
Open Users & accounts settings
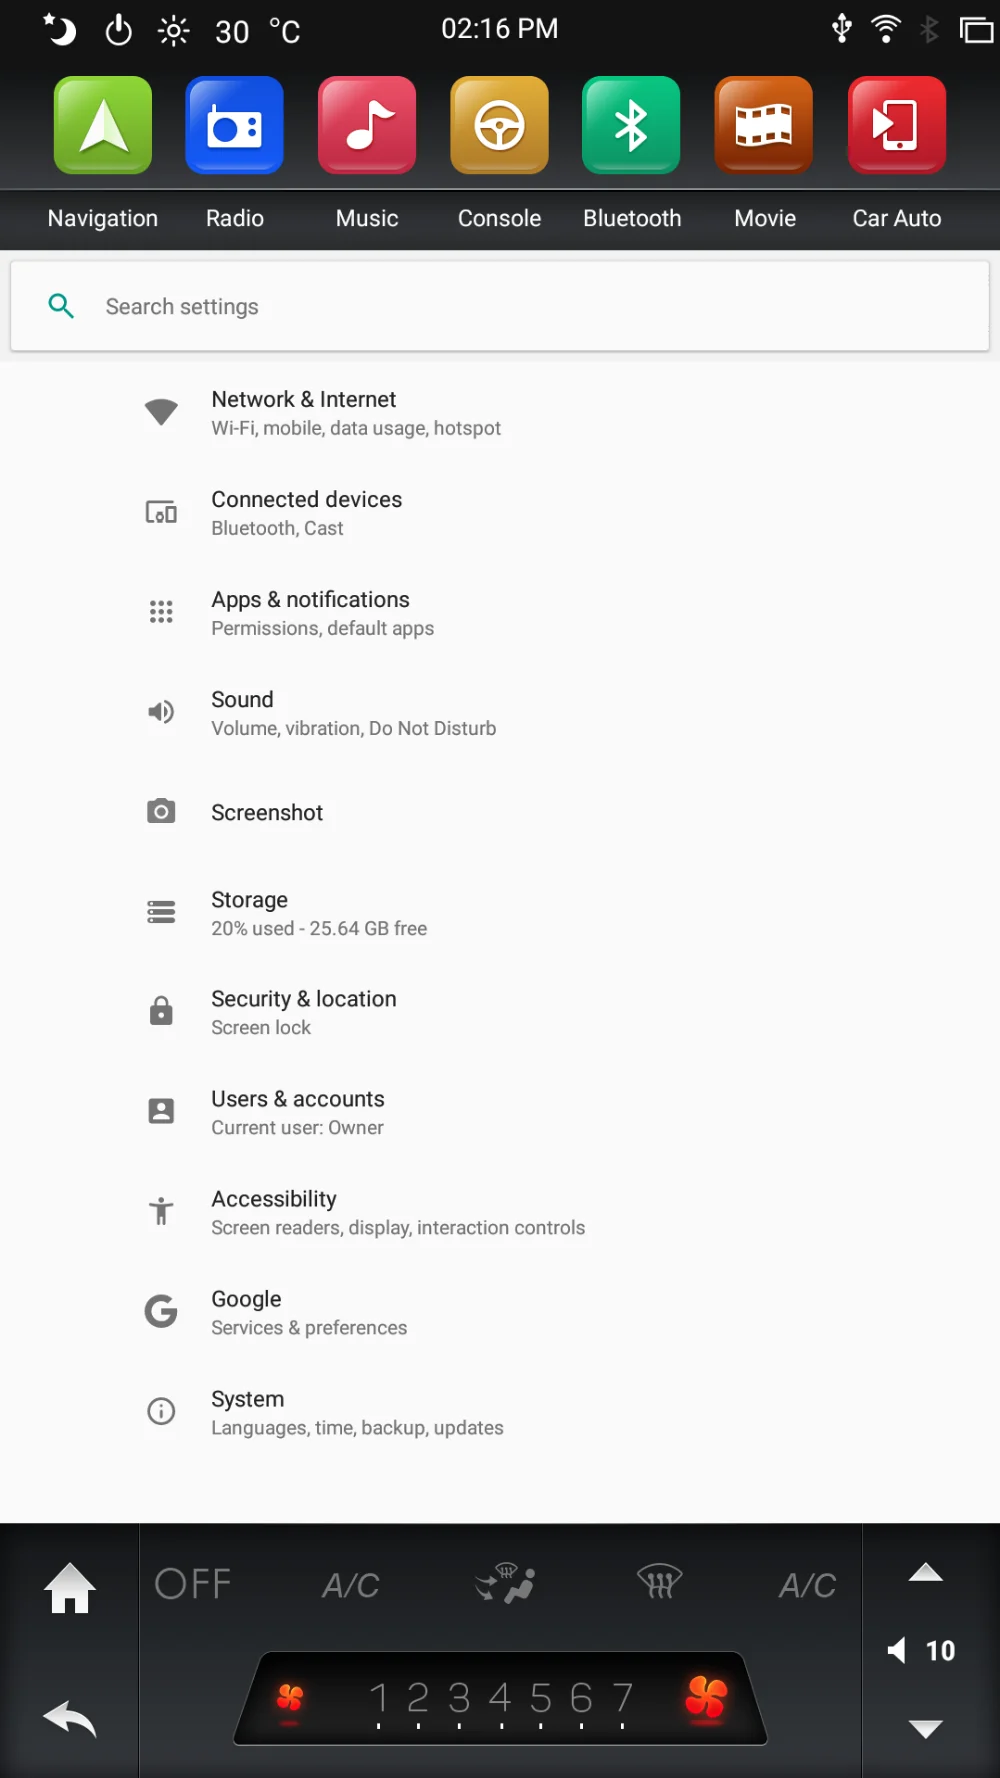(297, 1112)
